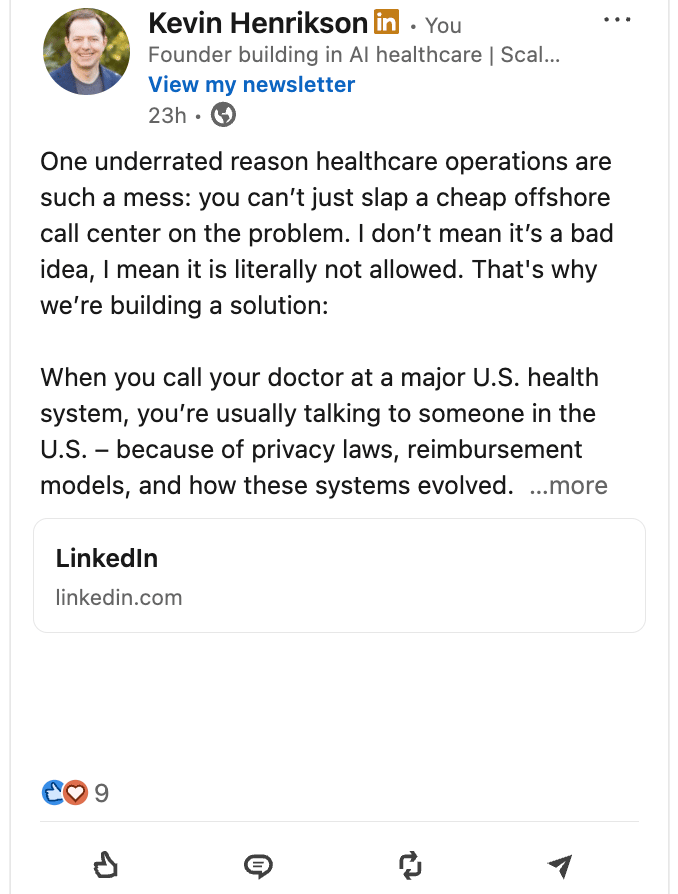
Task: Click the gold LinkedIn Premium badge
Action: pos(386,22)
